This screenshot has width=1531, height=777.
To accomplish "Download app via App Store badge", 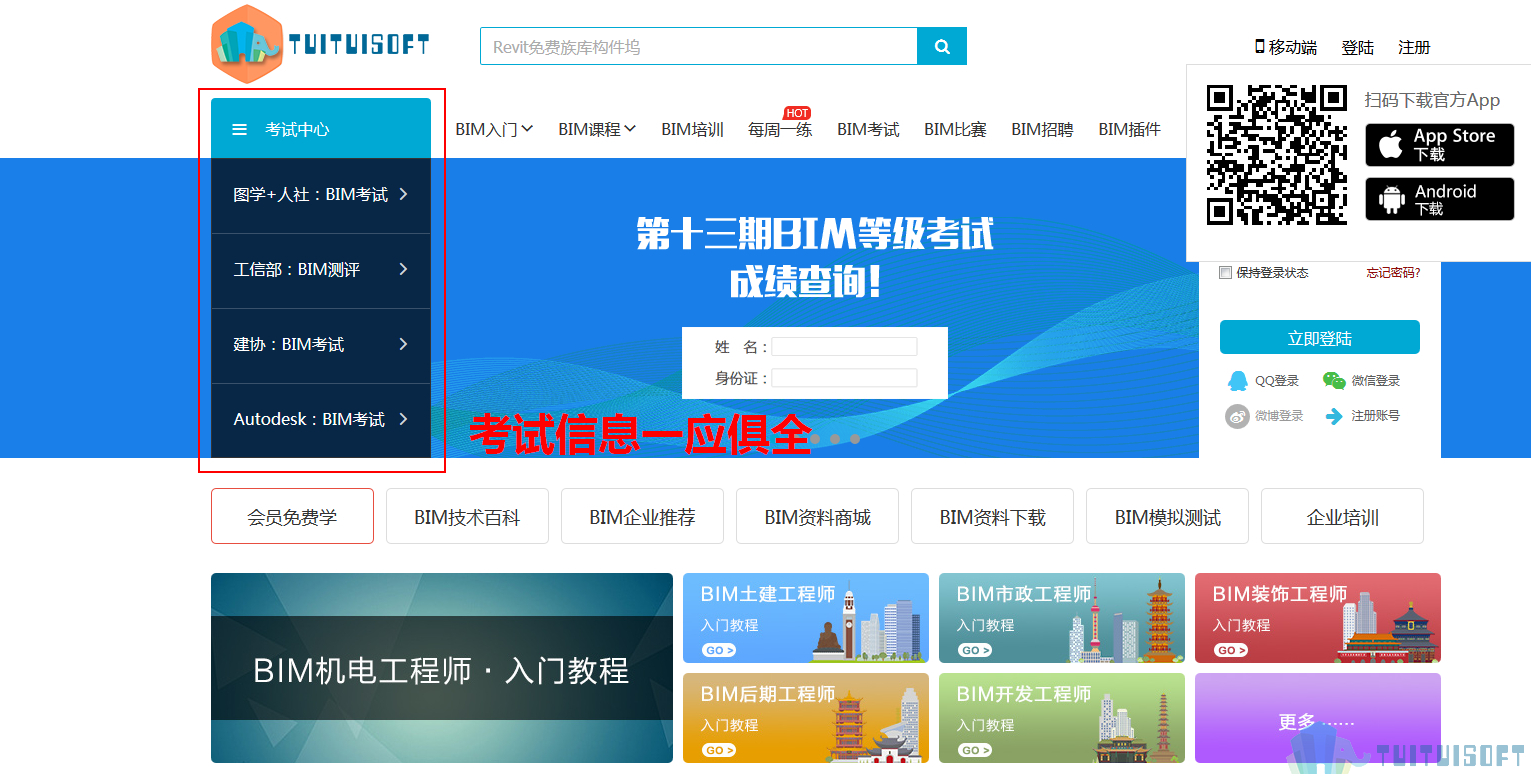I will (x=1439, y=145).
